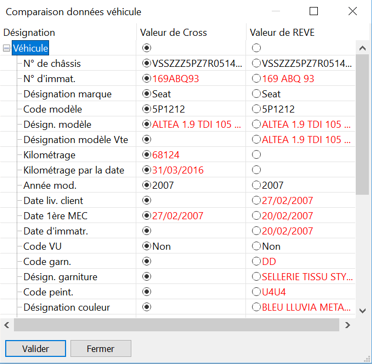Select the Code modèle row label

(x=52, y=109)
